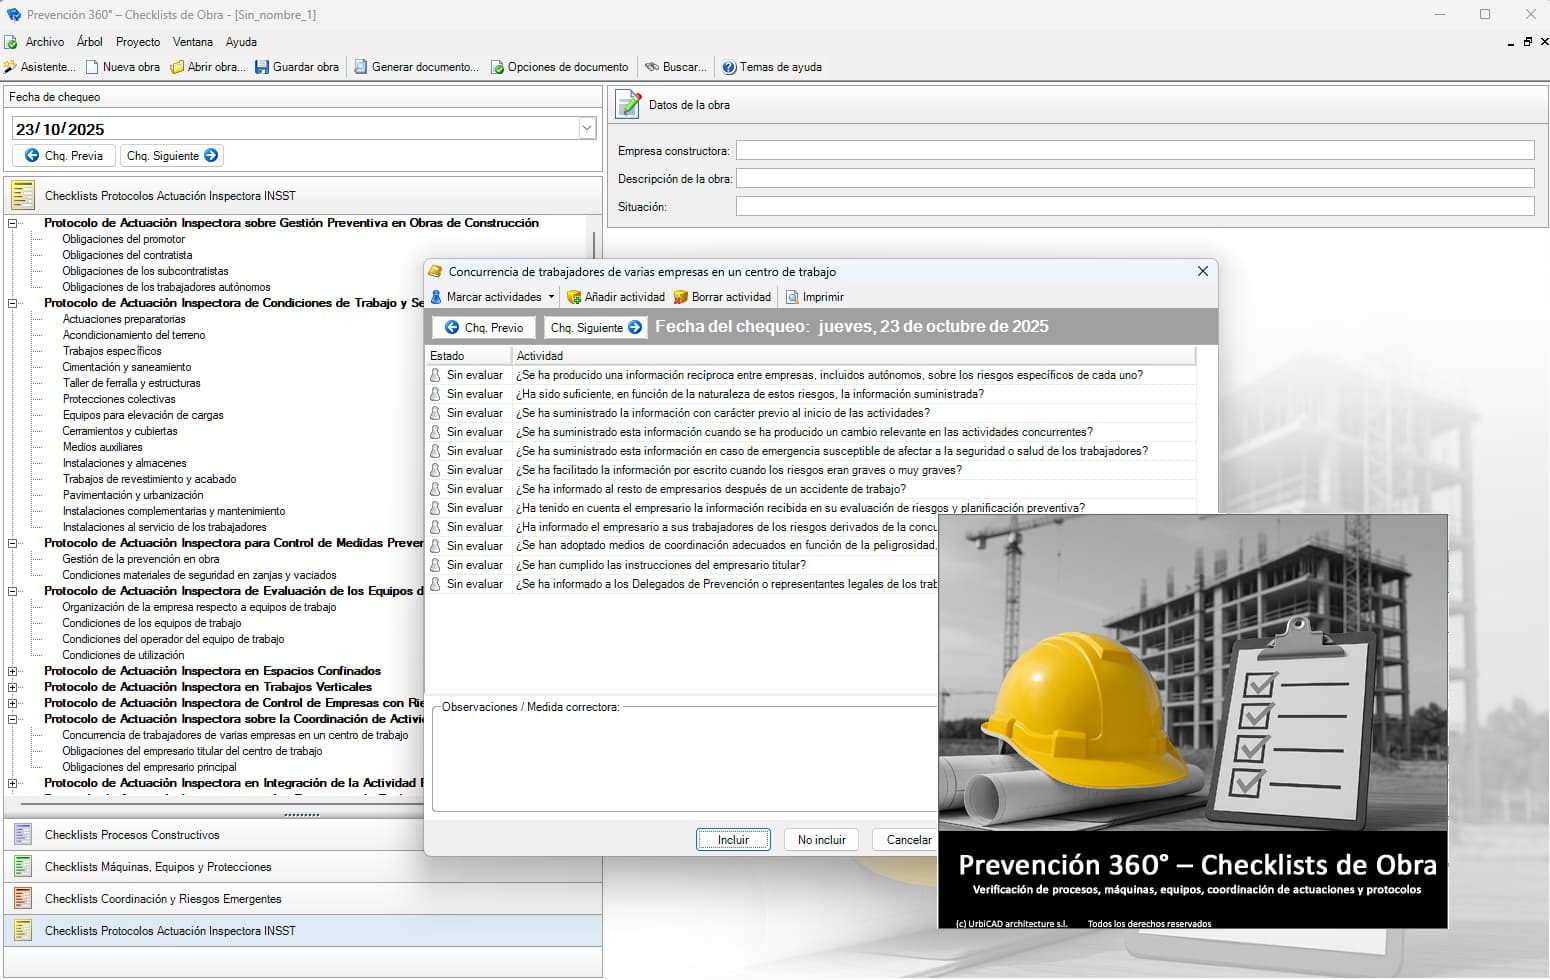Screen dimensions: 1550x980
Task: Save the project using Guardar obra icon
Action: coord(296,67)
